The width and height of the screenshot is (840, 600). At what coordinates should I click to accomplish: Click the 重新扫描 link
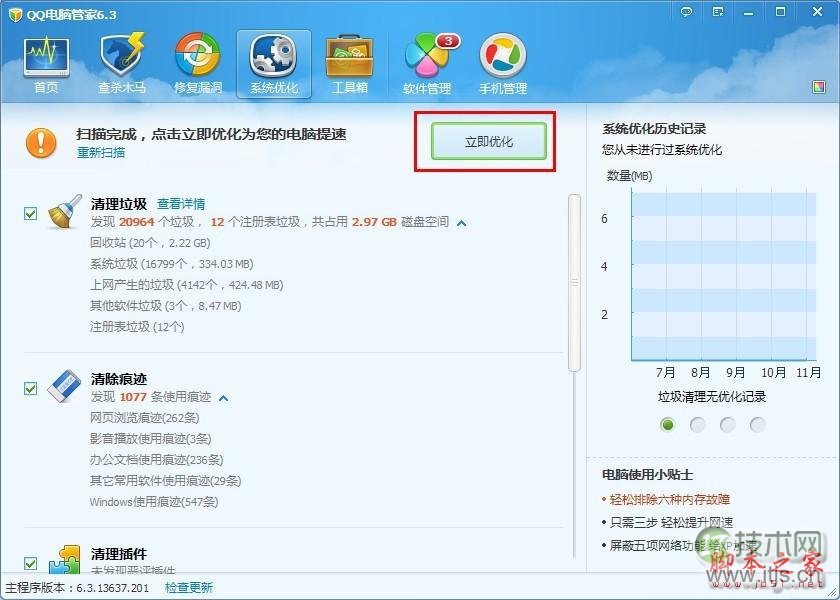pos(101,152)
